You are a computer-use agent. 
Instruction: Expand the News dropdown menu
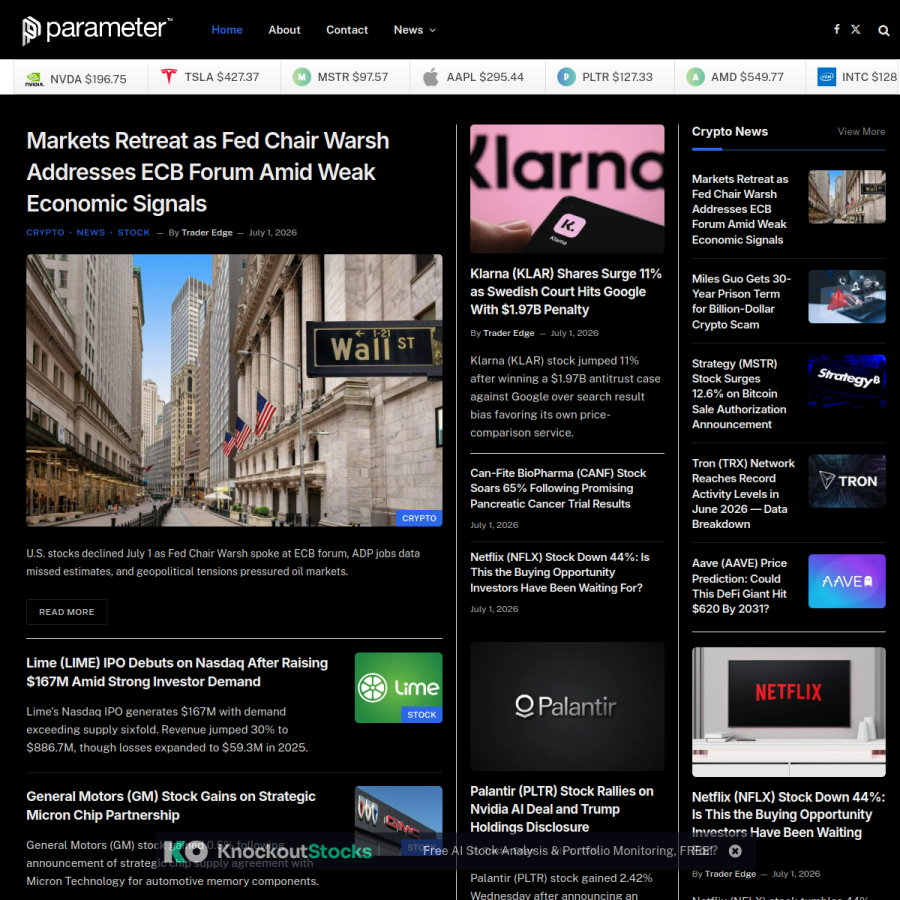tap(414, 30)
